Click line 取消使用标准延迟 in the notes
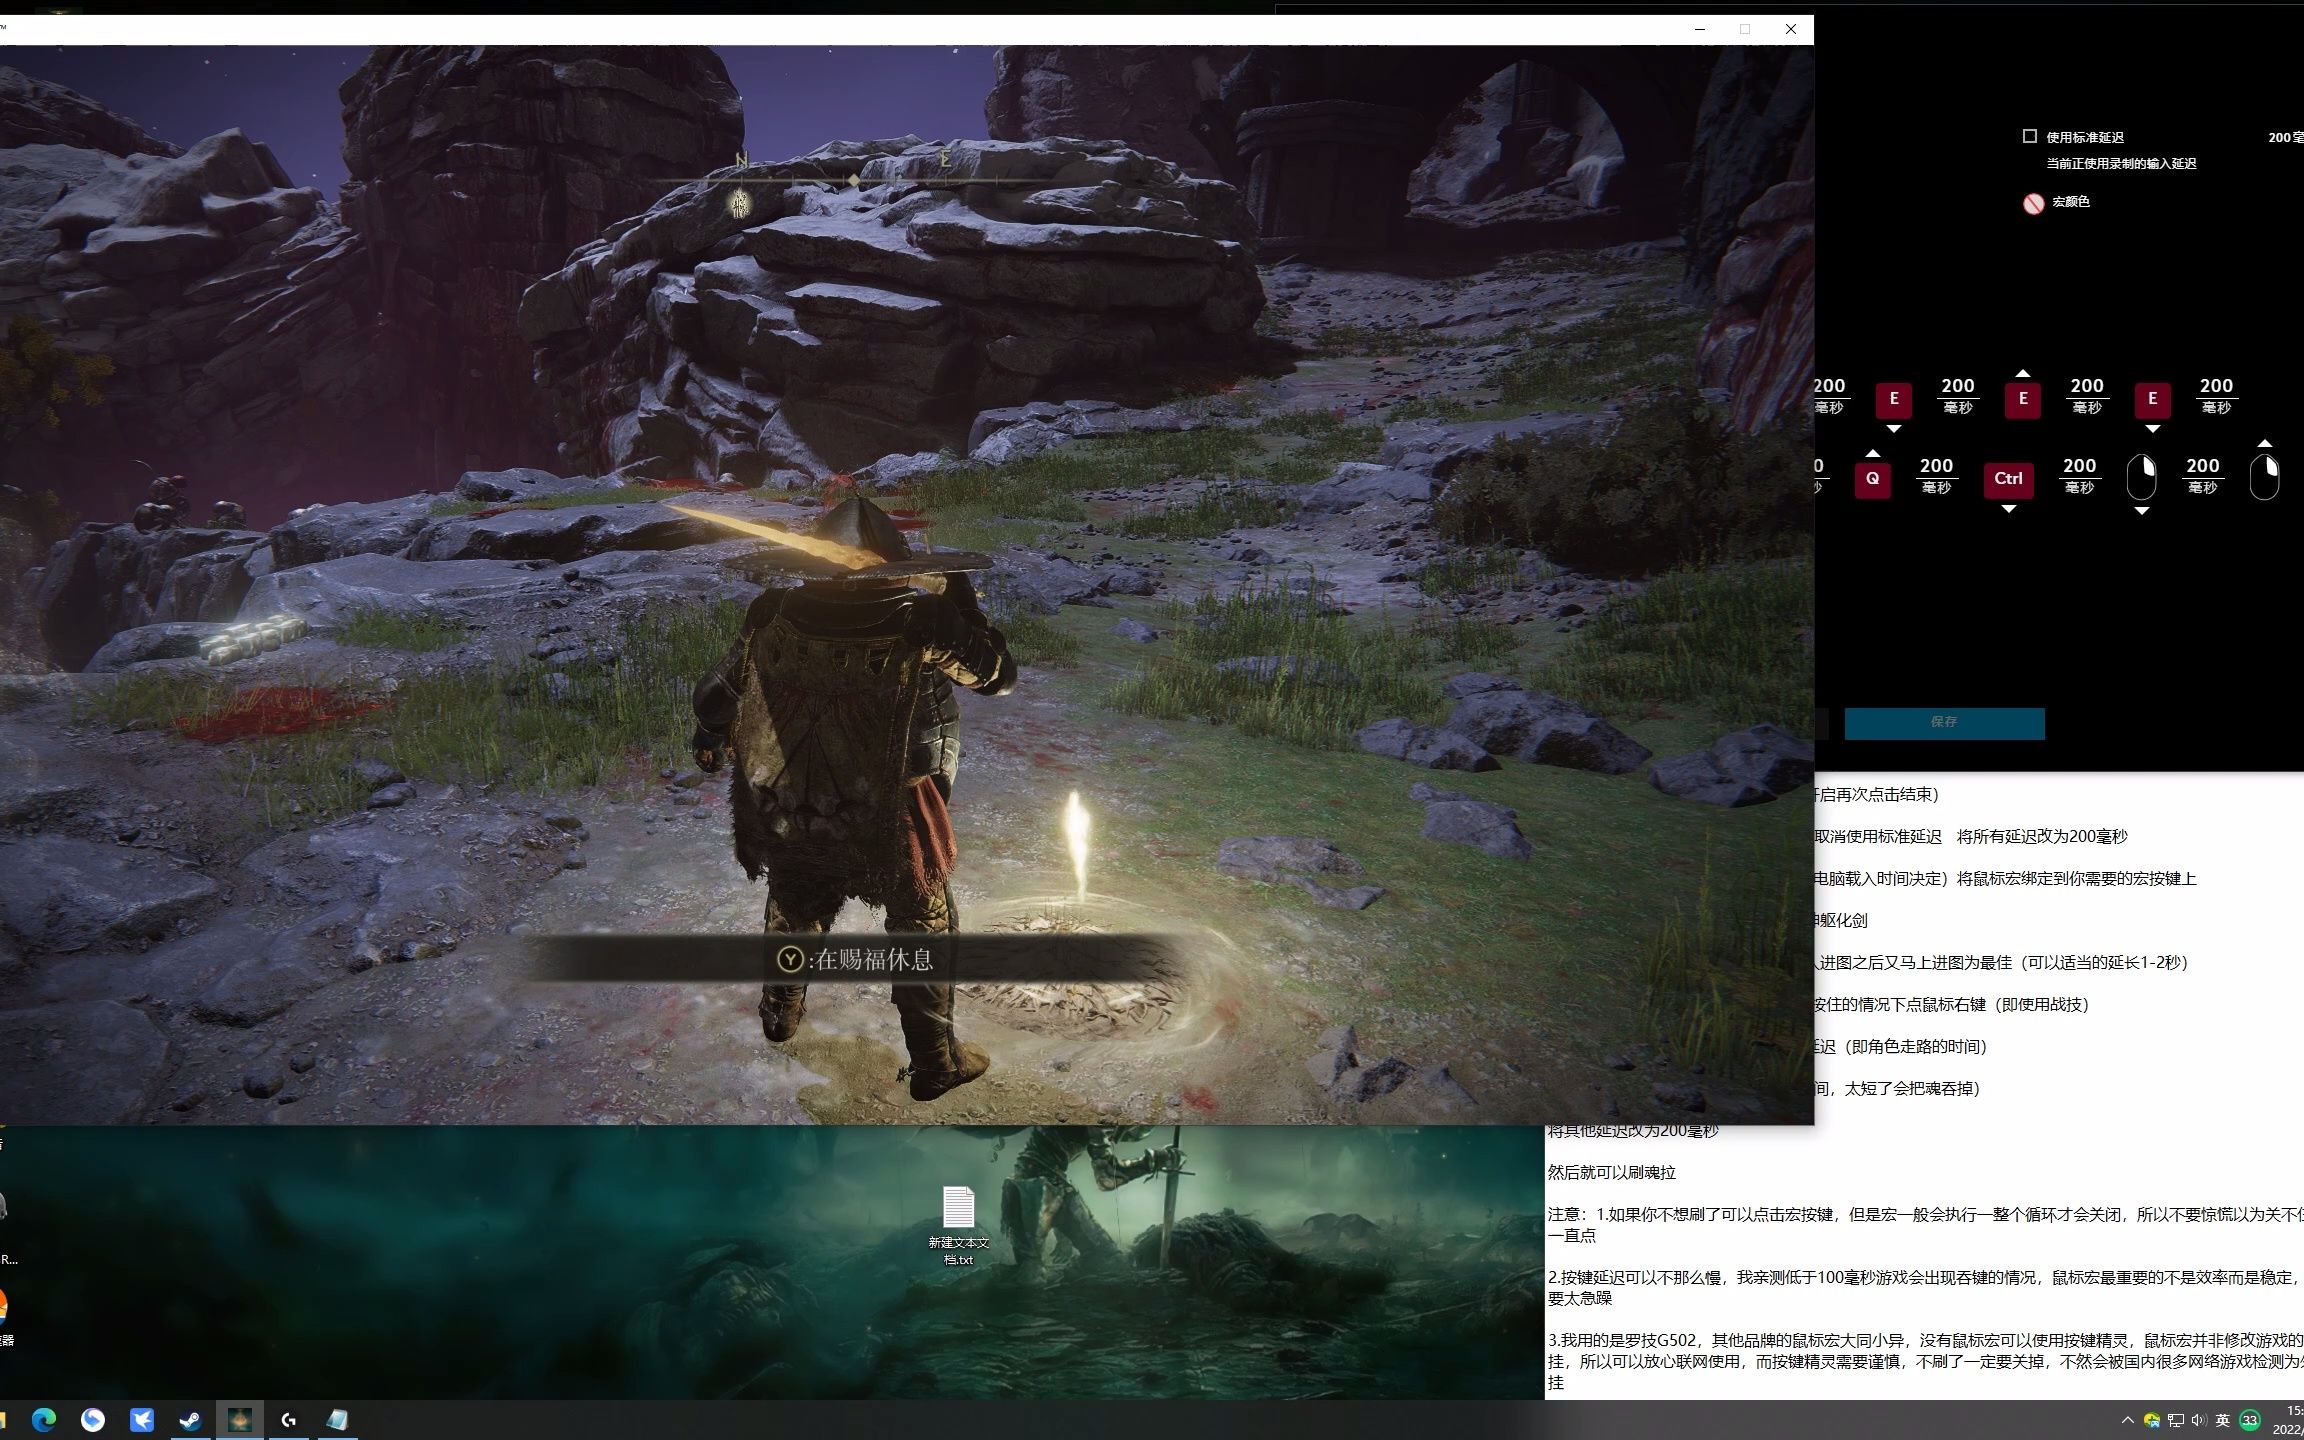2304x1440 pixels. 1971,836
